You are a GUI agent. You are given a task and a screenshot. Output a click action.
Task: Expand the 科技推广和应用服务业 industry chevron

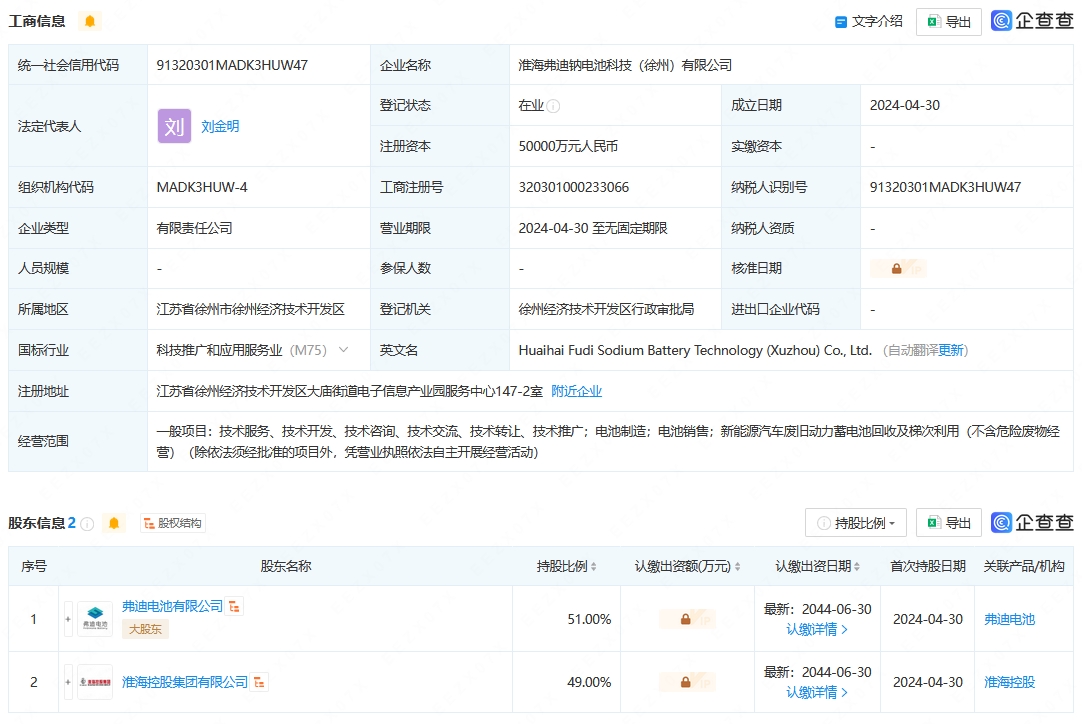tap(343, 350)
